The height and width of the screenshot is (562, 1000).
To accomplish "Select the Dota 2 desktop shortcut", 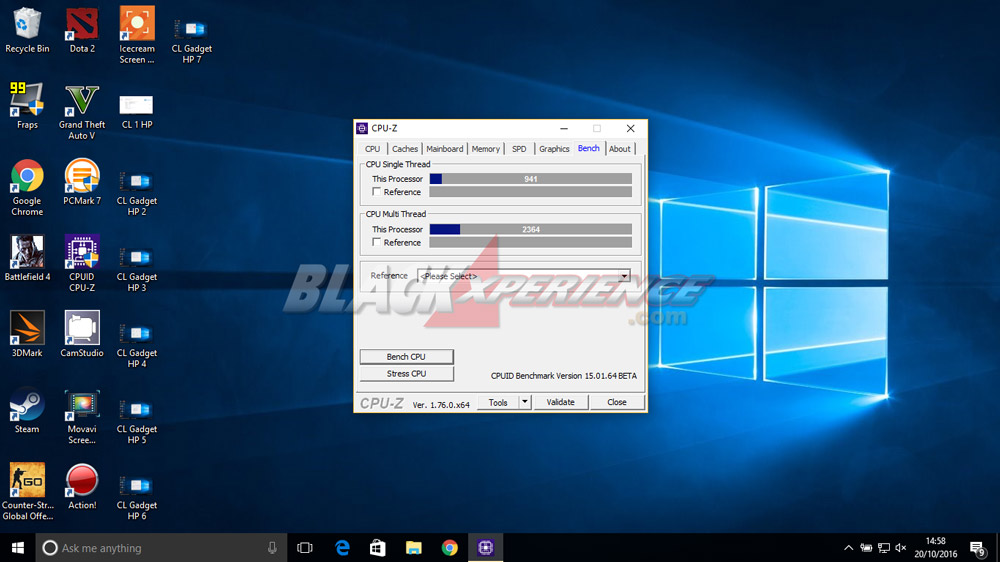I will tap(82, 30).
